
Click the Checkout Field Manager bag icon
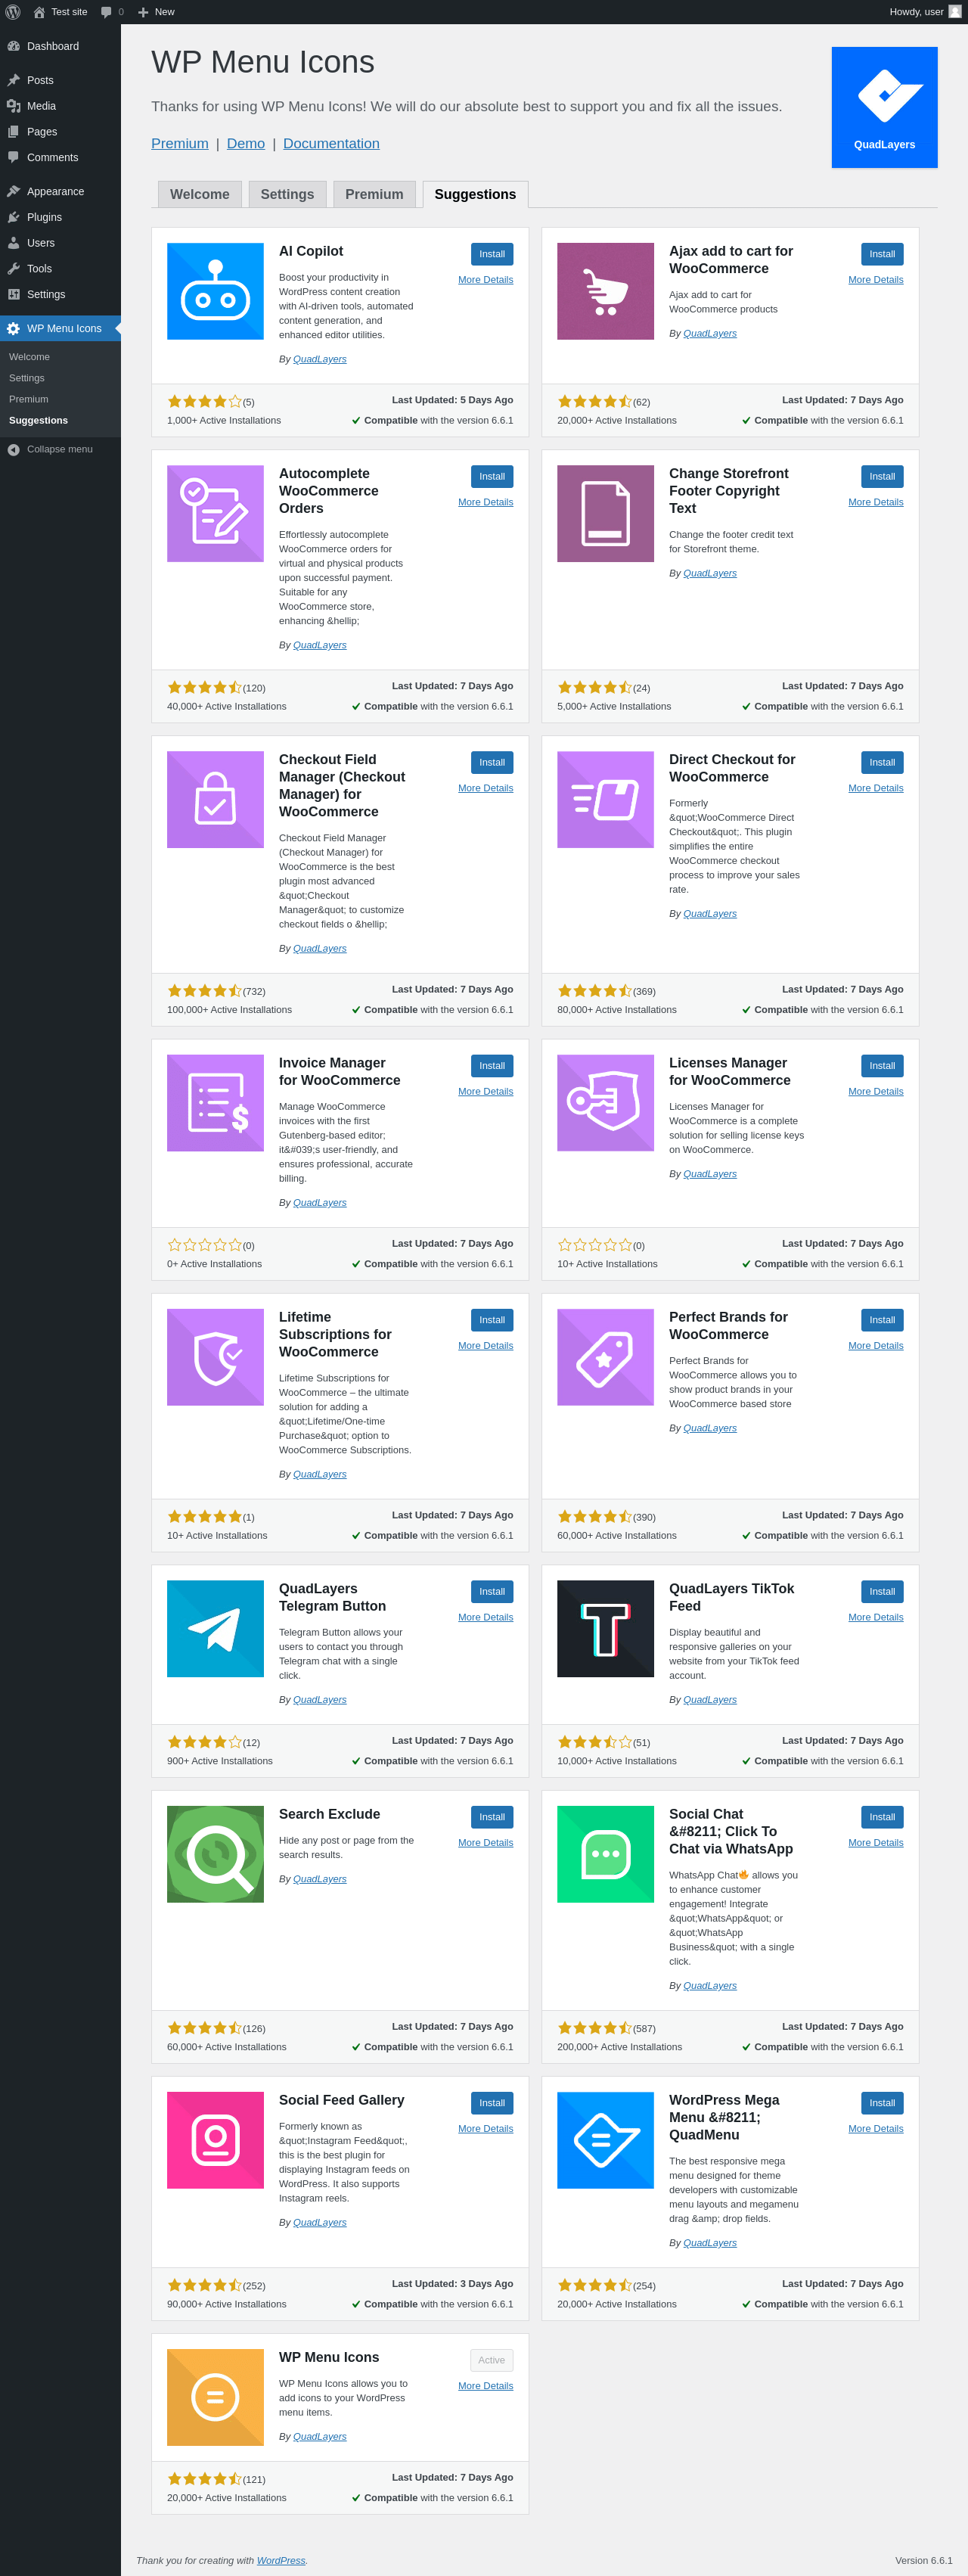coord(215,799)
